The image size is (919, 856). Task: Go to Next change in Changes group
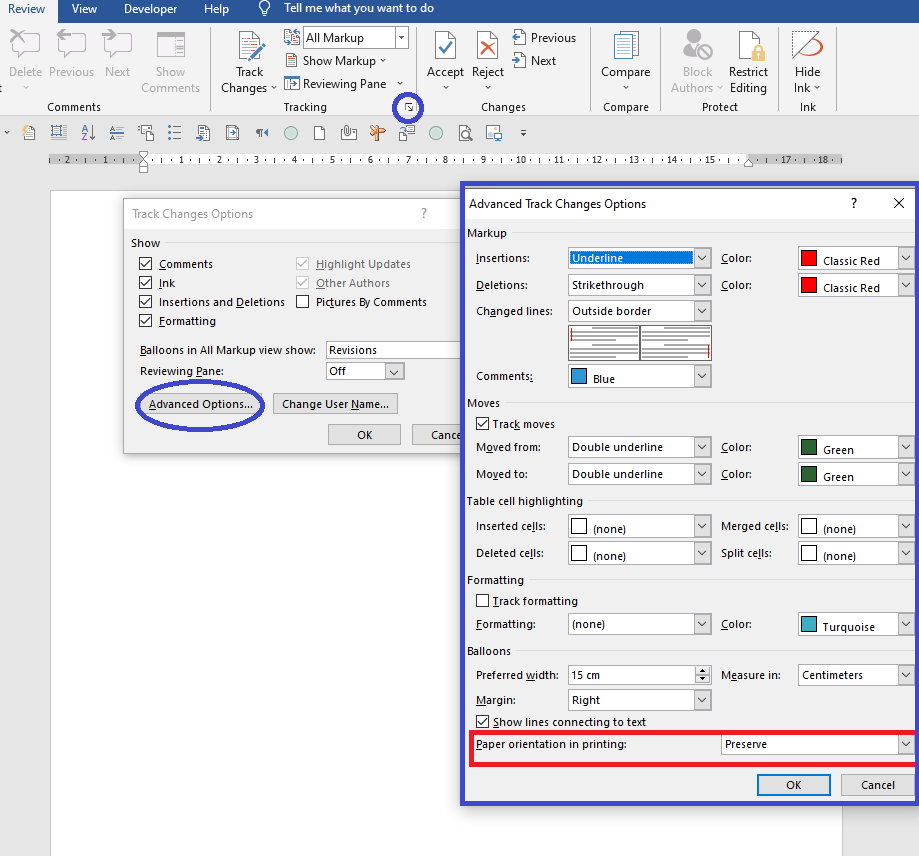[x=535, y=60]
